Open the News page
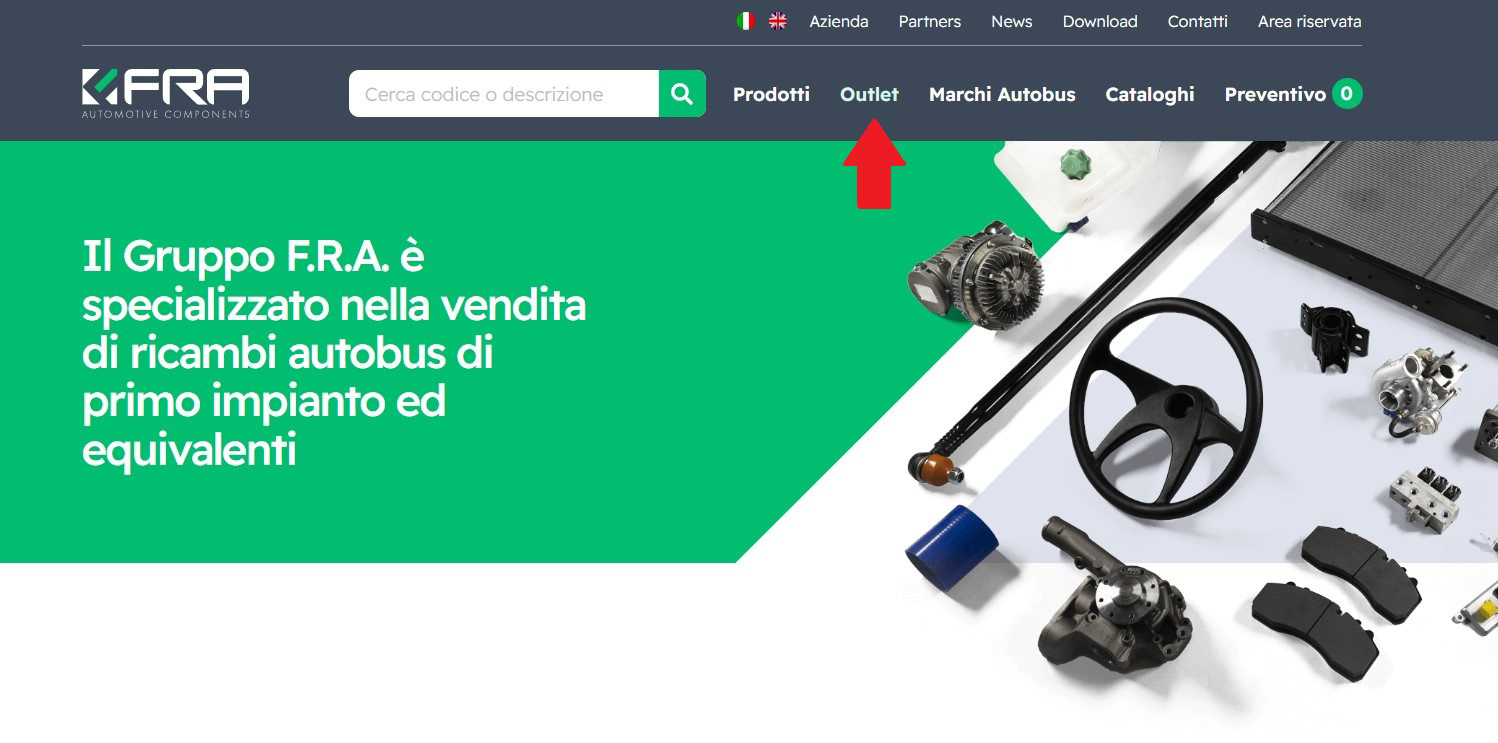 [1012, 21]
